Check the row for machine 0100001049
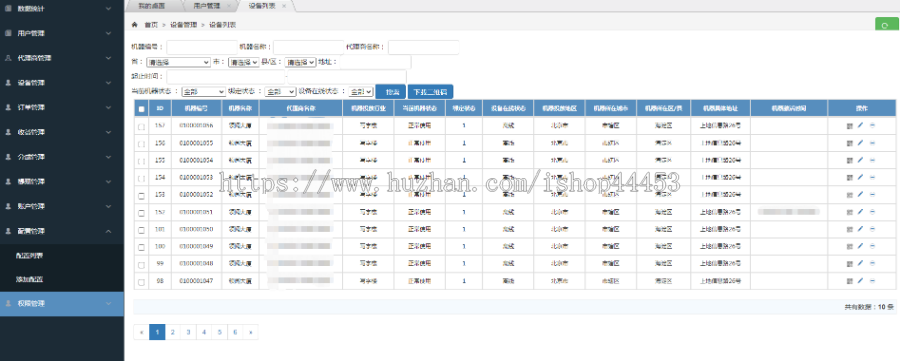 (141, 247)
